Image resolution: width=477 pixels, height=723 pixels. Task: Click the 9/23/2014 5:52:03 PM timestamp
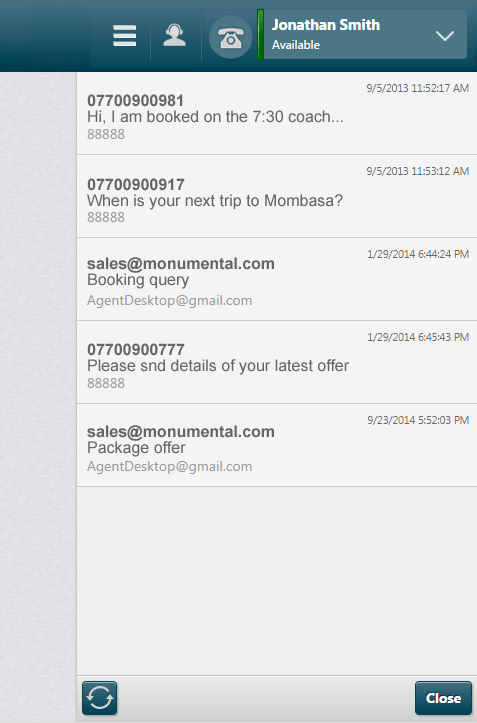(x=418, y=420)
